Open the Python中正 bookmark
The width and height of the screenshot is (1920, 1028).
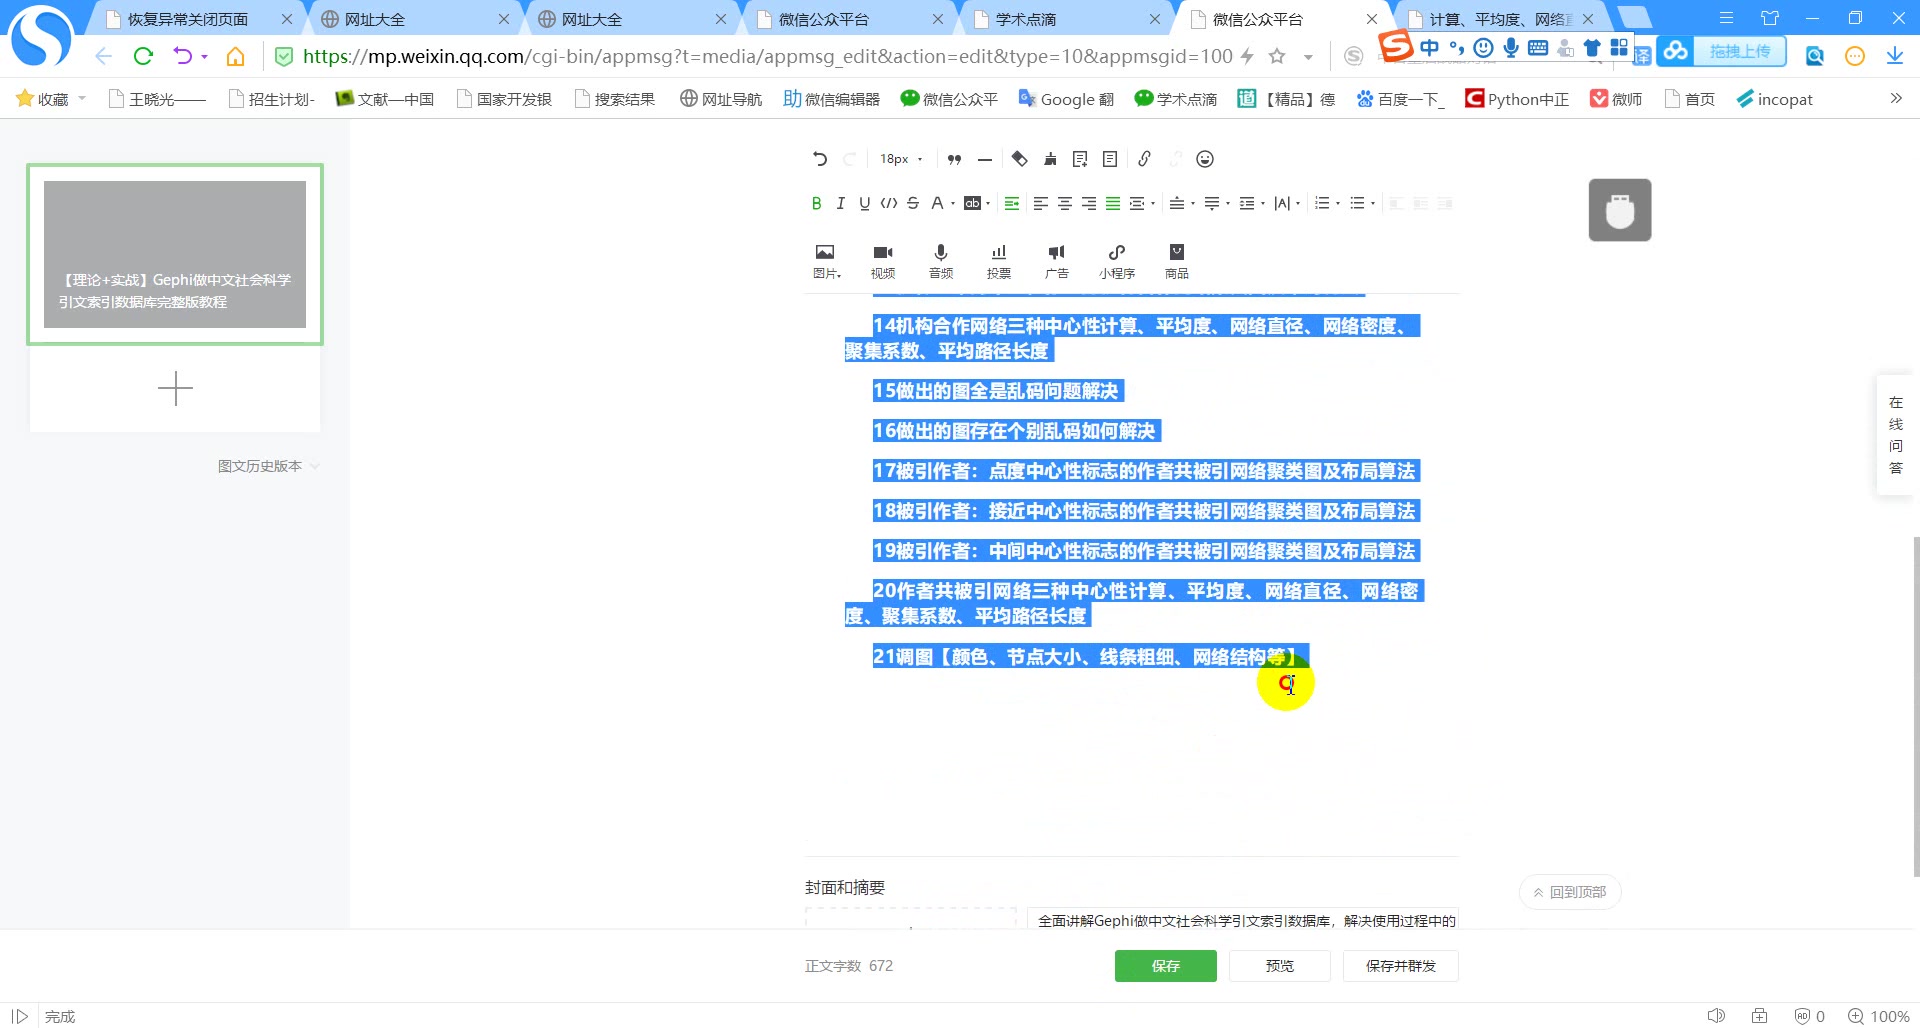tap(1517, 99)
